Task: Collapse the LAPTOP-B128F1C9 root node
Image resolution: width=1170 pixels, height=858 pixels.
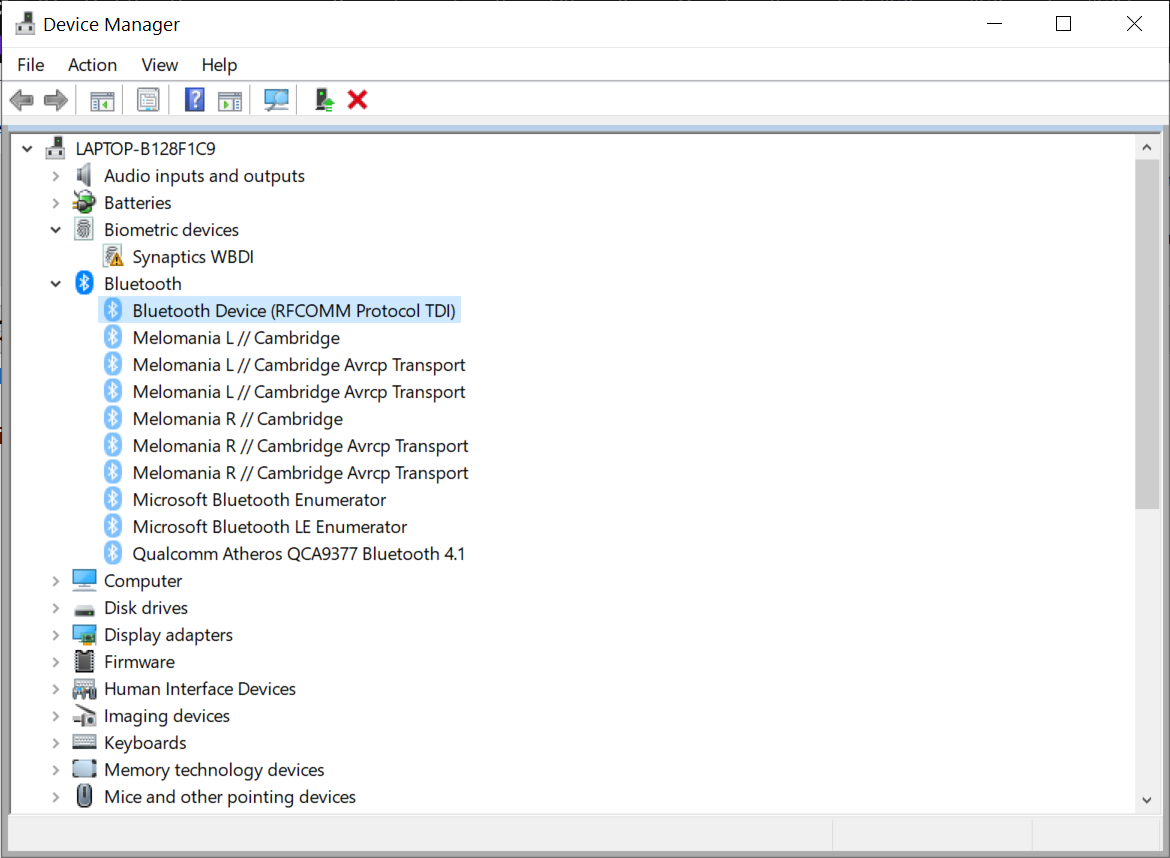Action: (x=28, y=148)
